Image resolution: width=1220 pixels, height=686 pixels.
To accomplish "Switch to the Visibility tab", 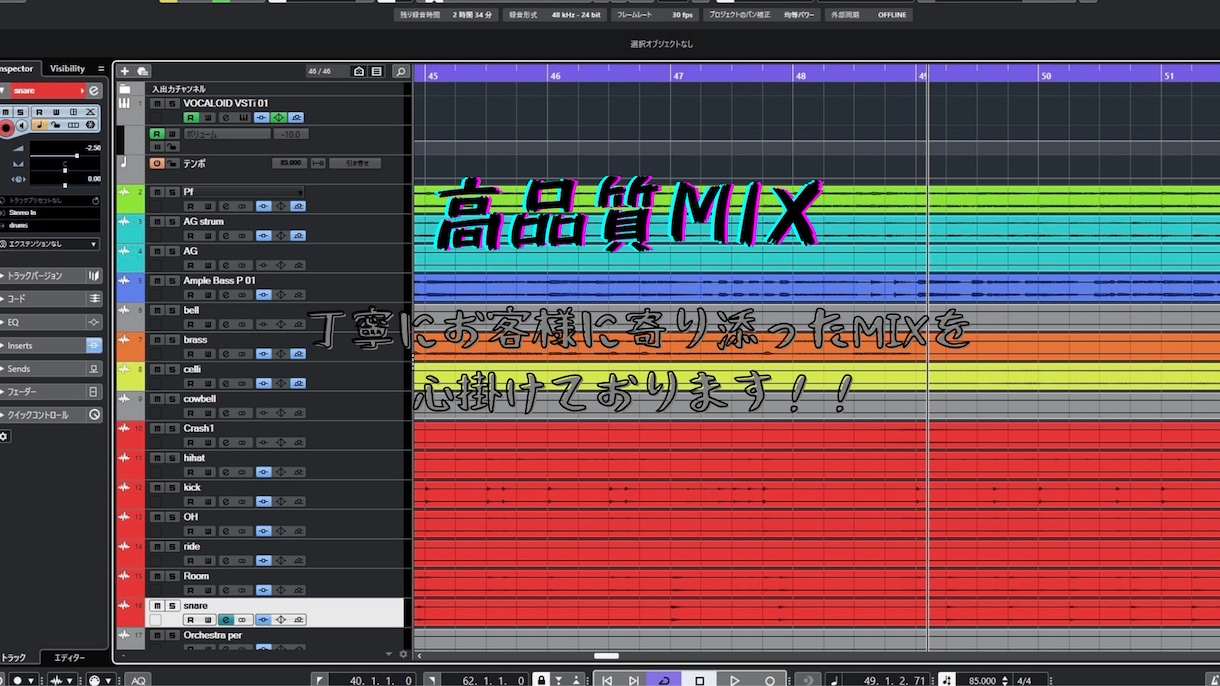I will coord(68,68).
